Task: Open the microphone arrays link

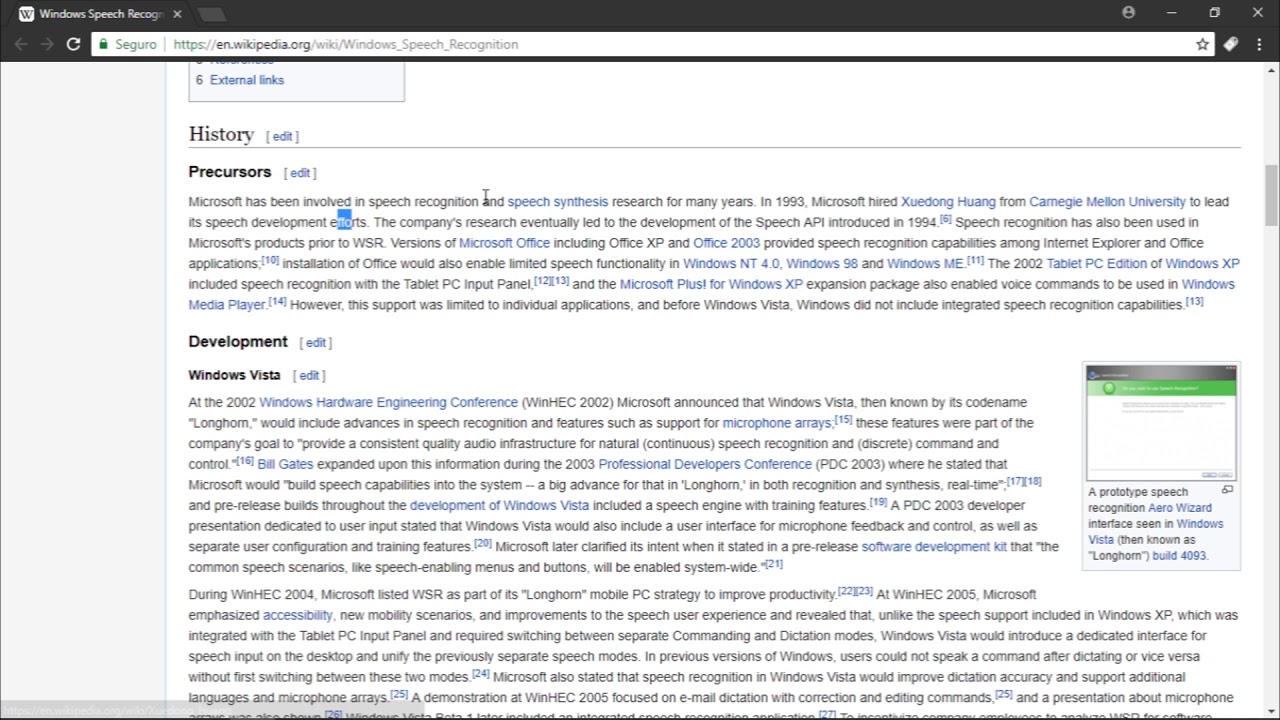Action: pos(776,423)
